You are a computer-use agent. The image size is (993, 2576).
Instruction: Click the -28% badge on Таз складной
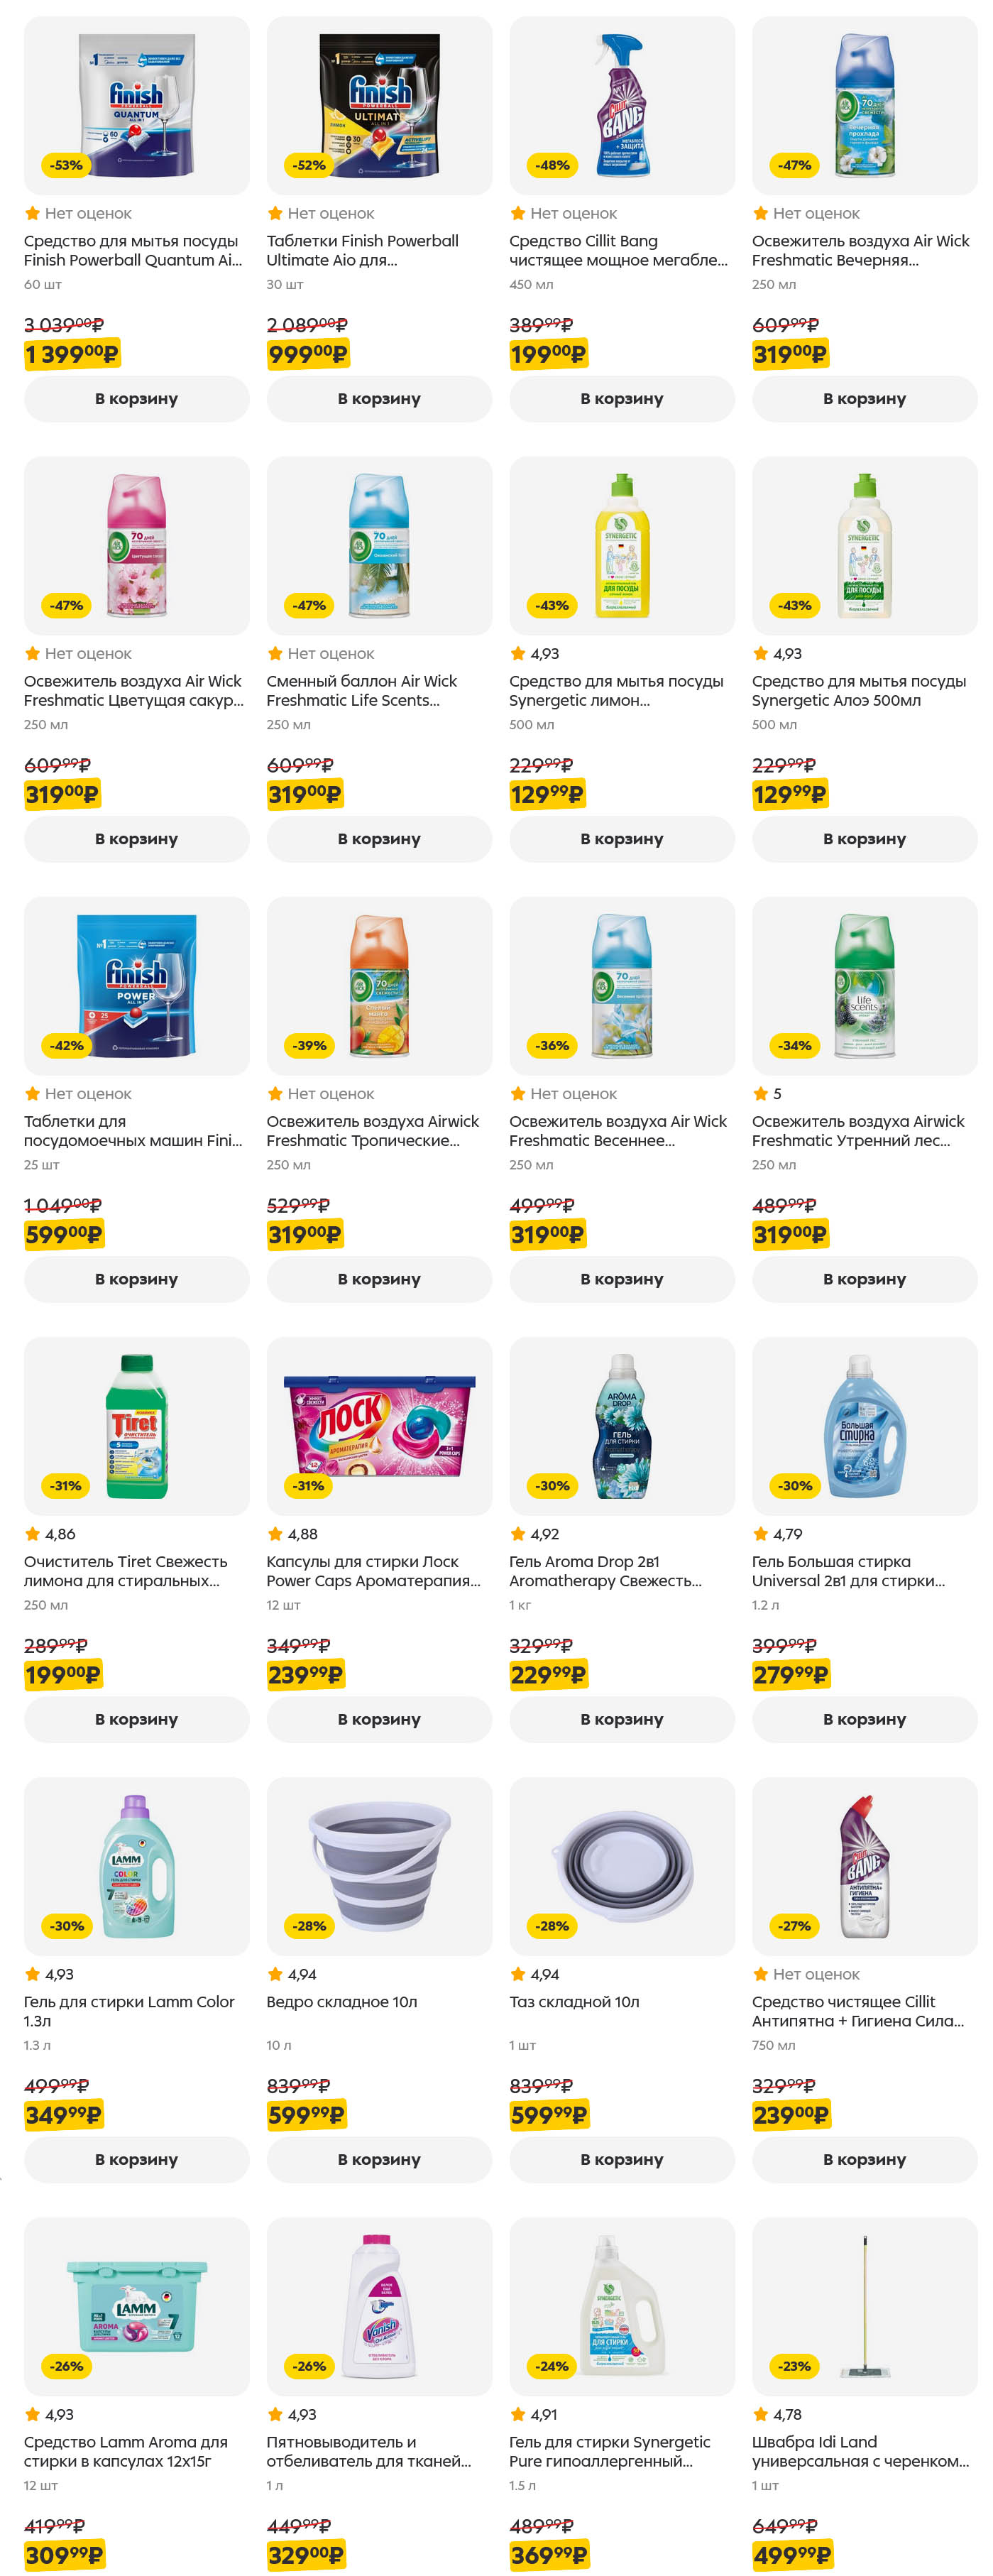coord(552,1926)
